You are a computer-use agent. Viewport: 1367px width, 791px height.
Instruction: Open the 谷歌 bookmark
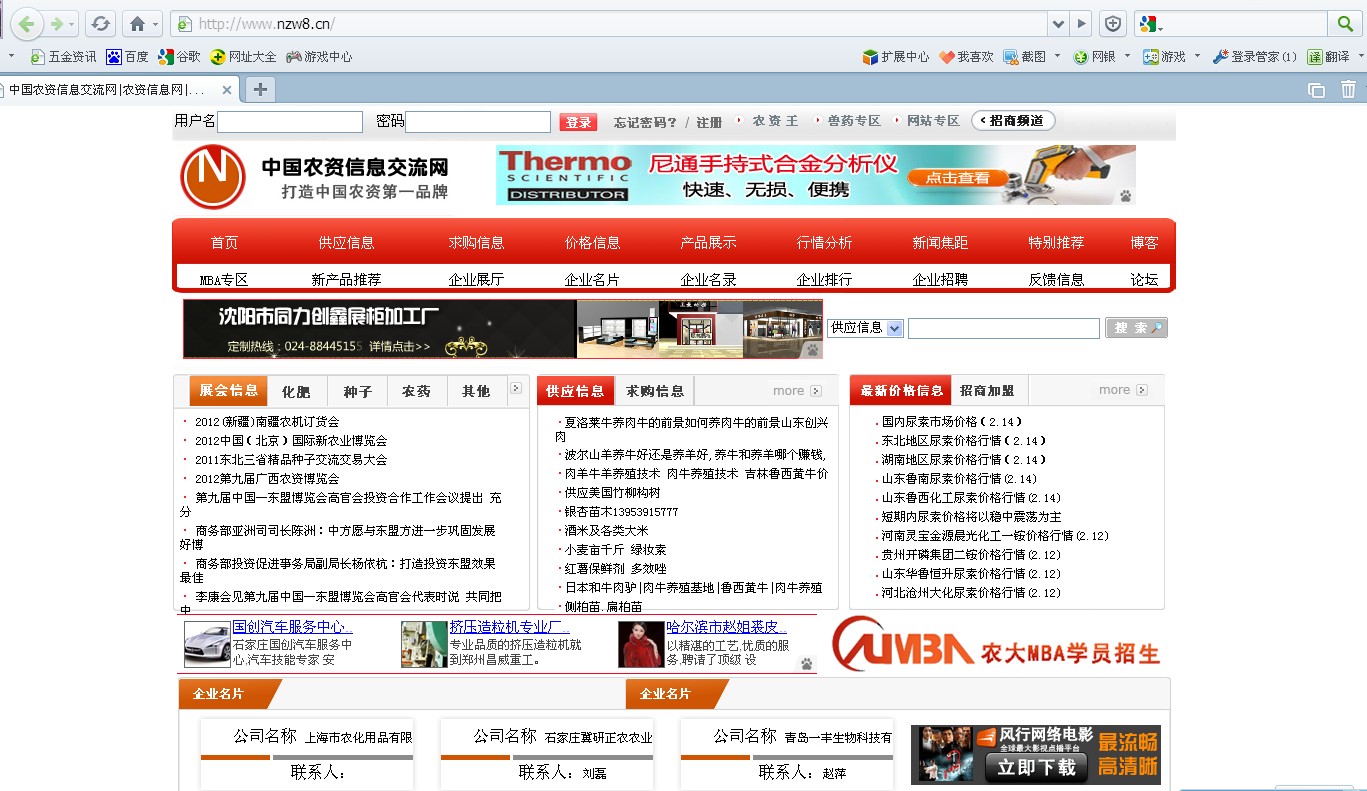coord(179,57)
